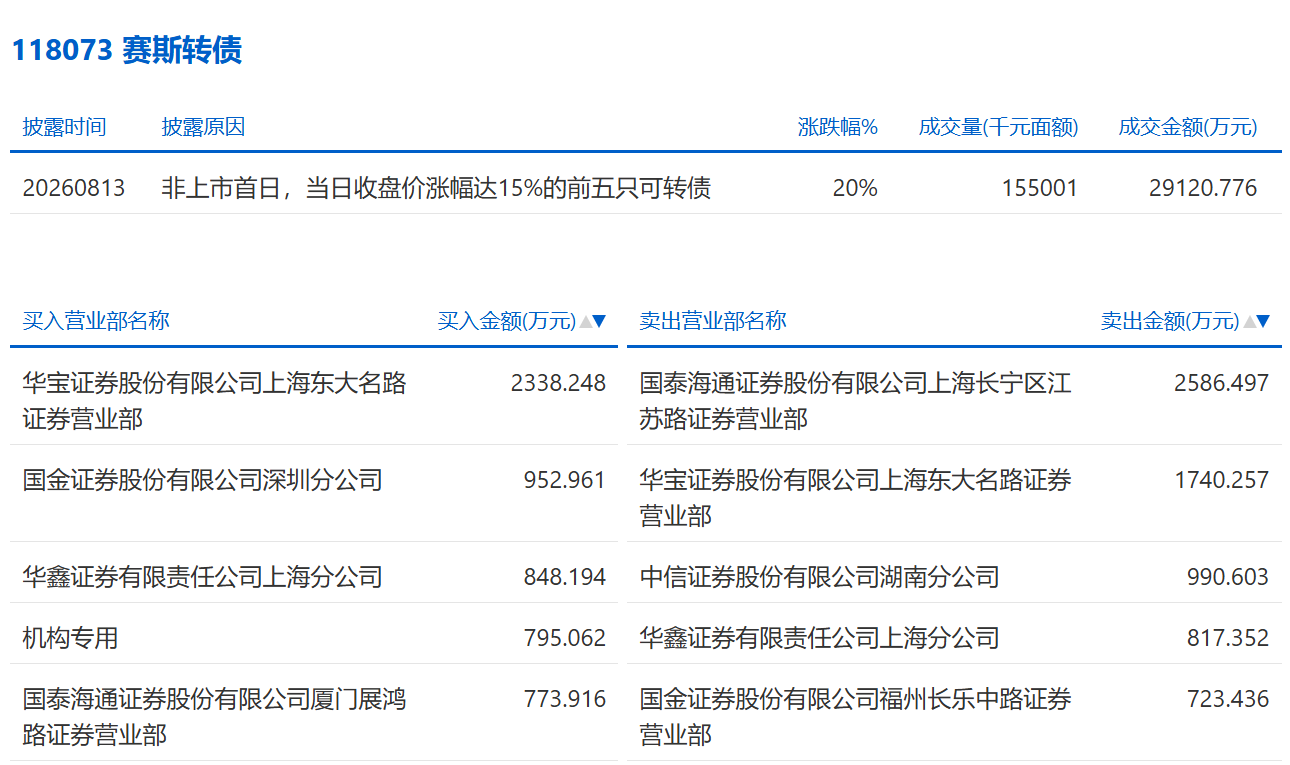Viewport: 1290px width, 765px height.
Task: Select 国金证券福州长乐中路证券营业部 seller row
Action: (x=856, y=717)
